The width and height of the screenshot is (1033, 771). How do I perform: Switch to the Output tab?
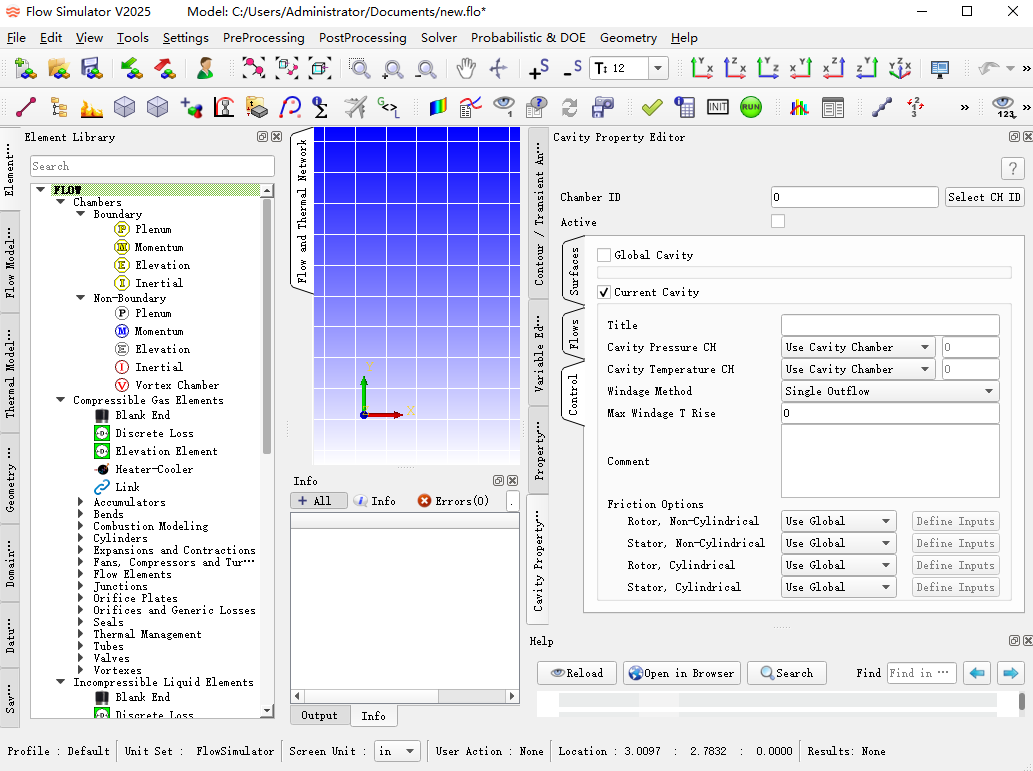click(x=319, y=715)
